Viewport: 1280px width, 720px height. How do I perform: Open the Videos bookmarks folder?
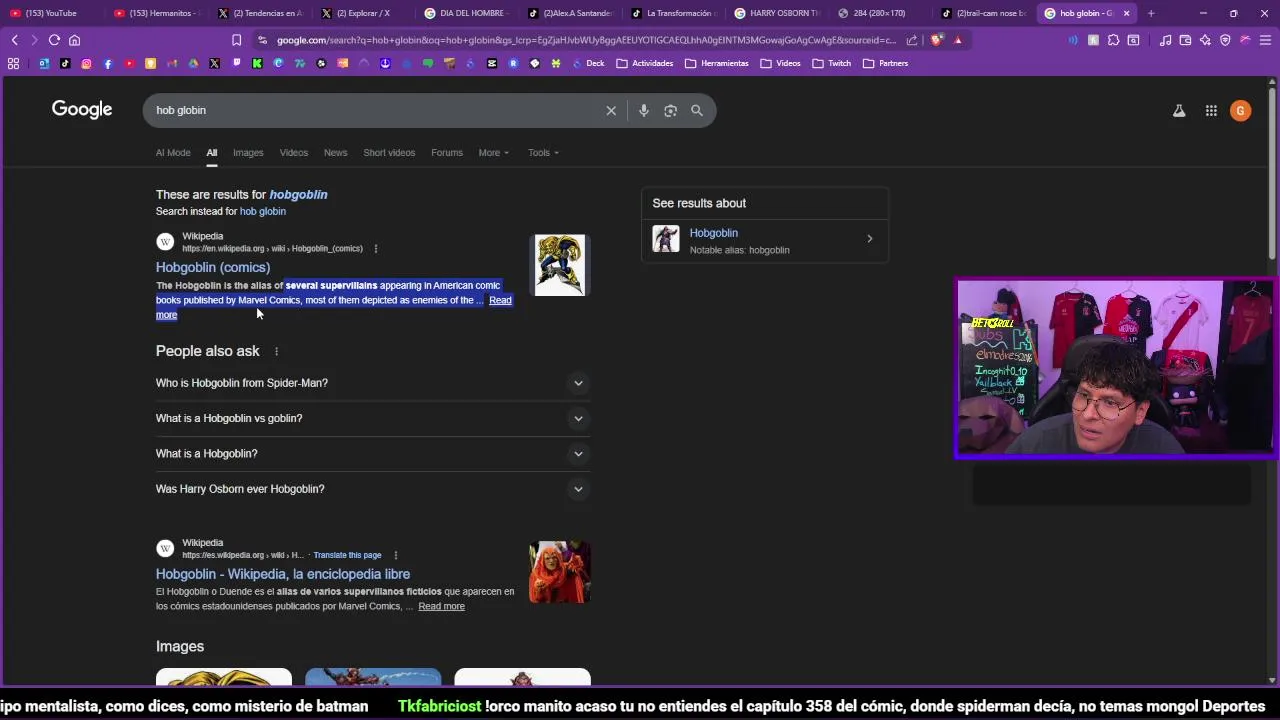pos(780,63)
